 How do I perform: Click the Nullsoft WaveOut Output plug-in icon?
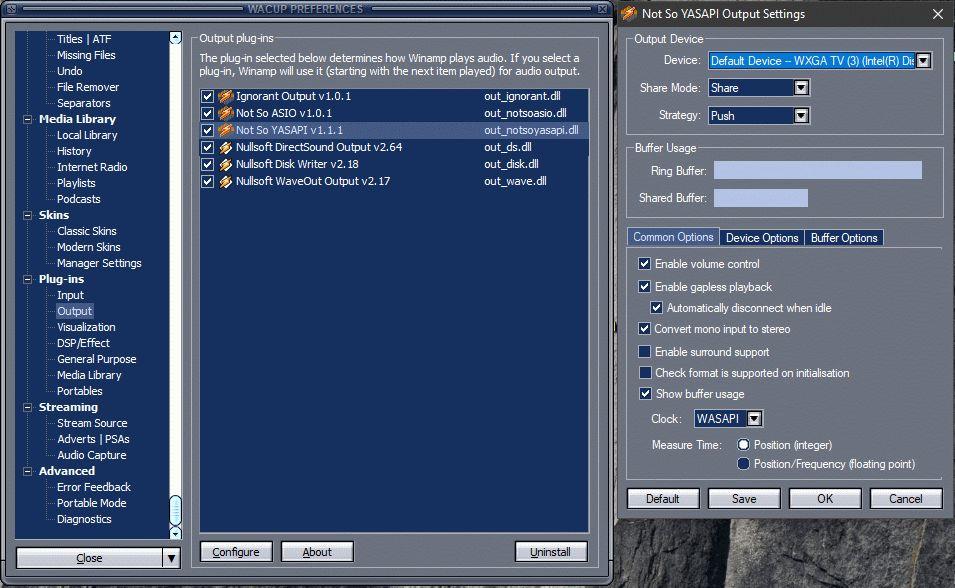226,182
